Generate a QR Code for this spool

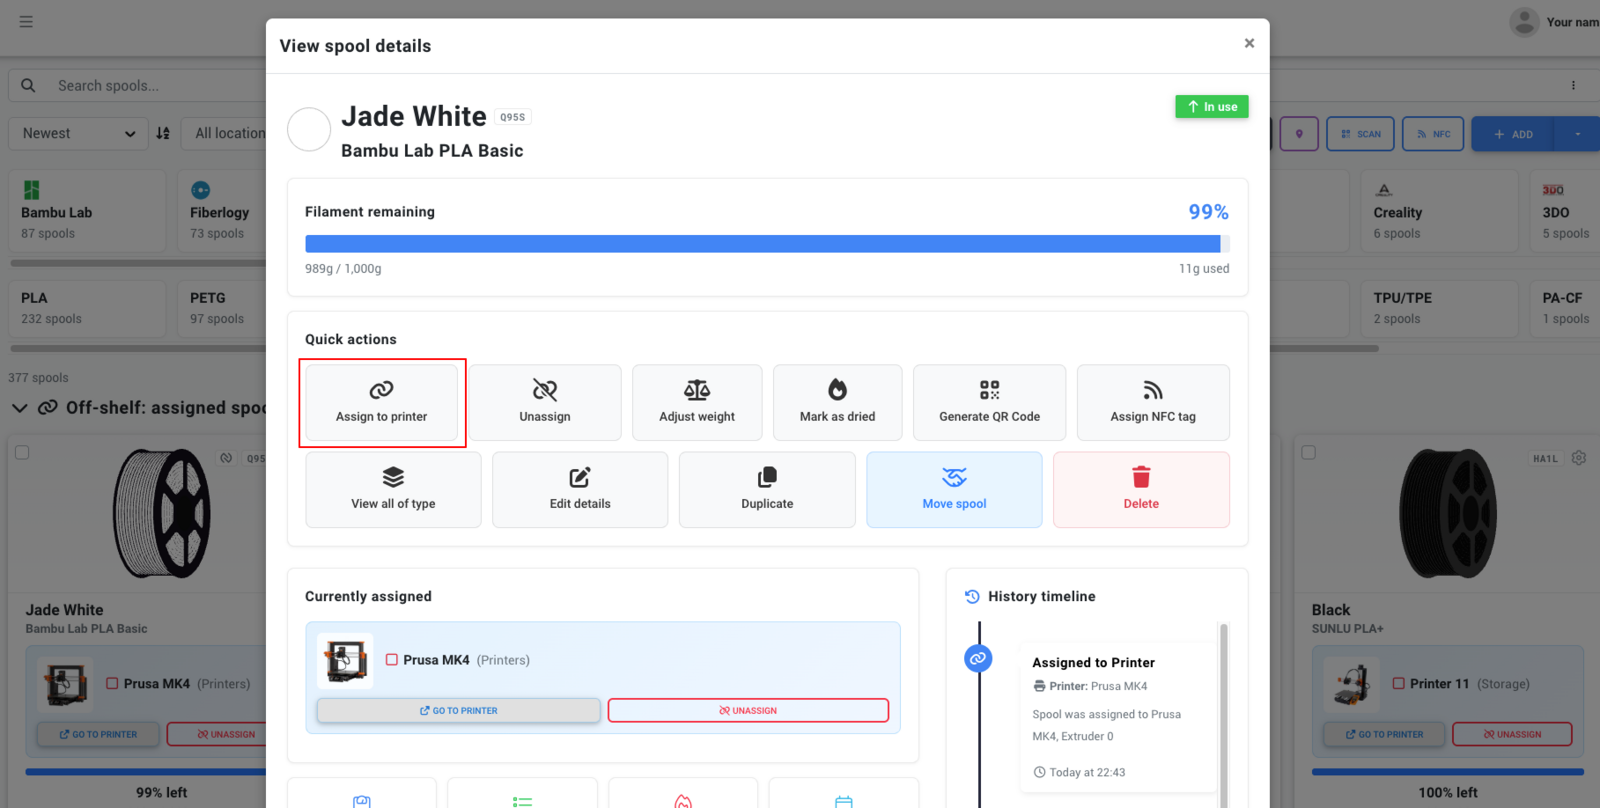[989, 402]
